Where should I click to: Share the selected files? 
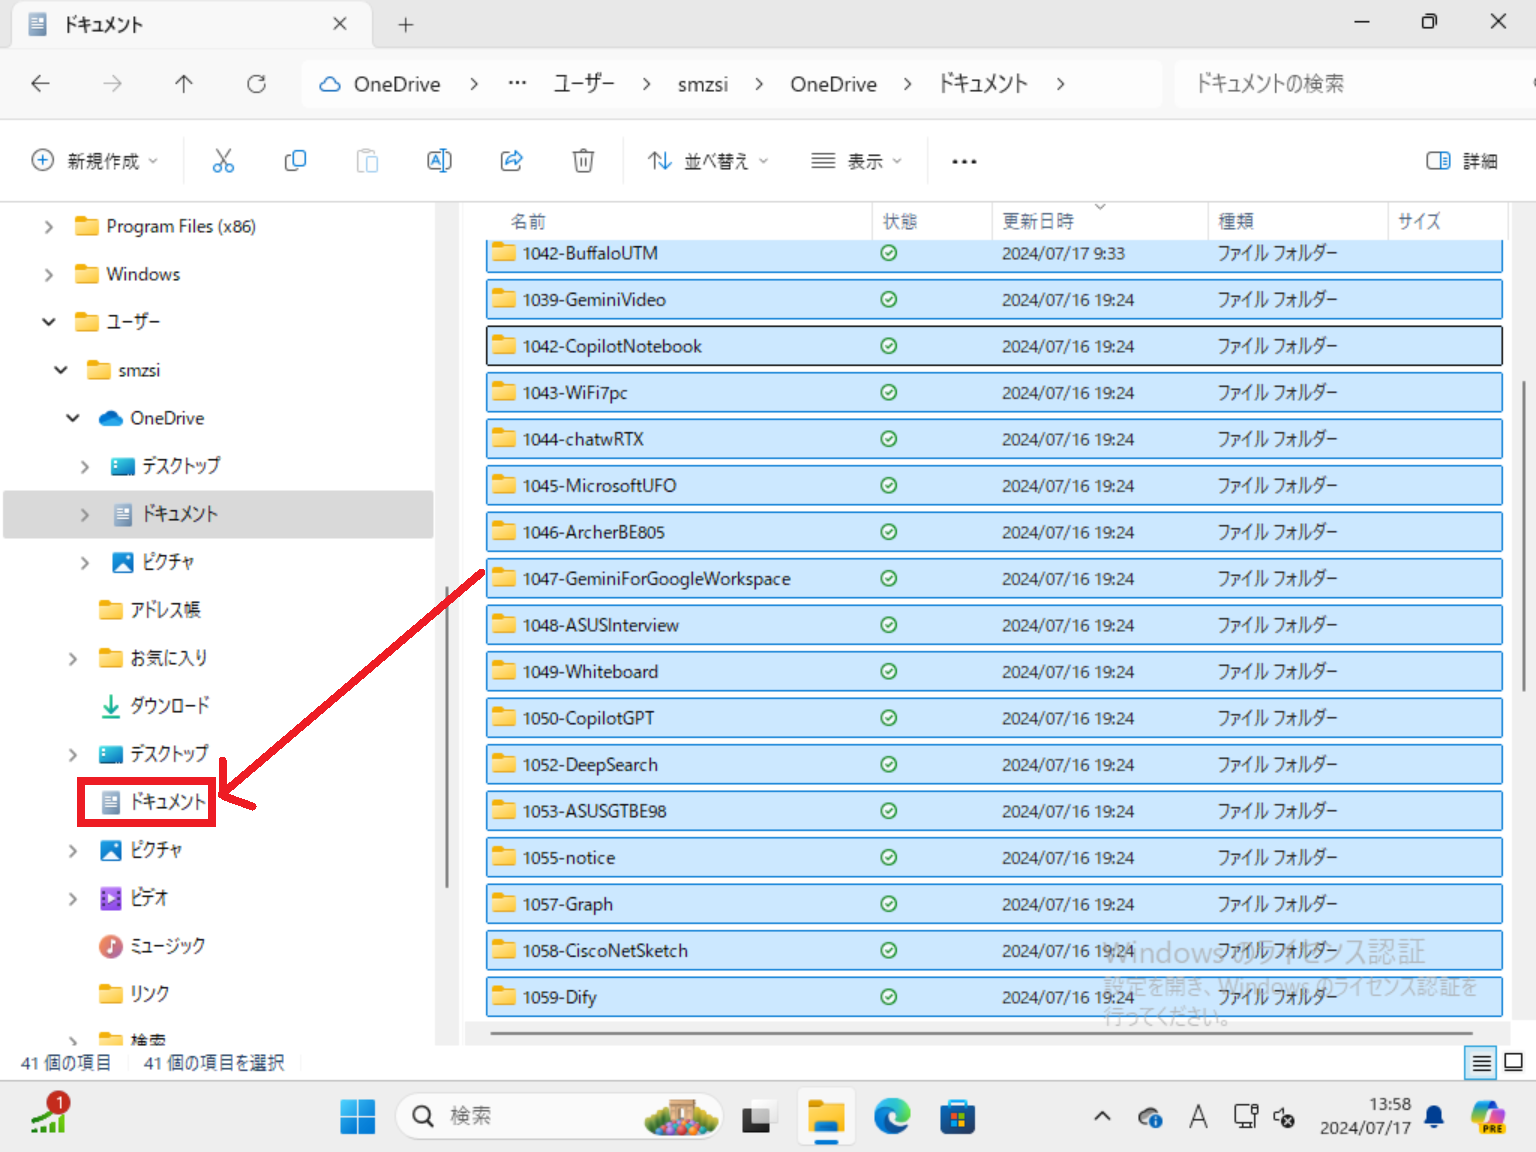click(511, 160)
